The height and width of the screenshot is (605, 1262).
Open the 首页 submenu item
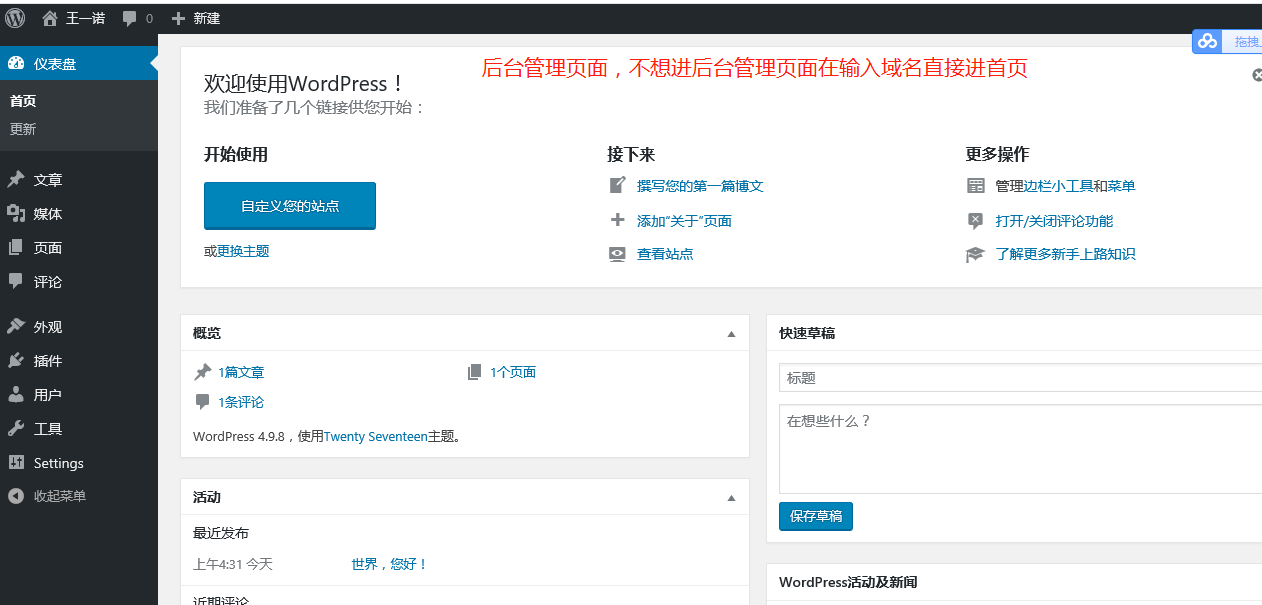pyautogui.click(x=23, y=101)
